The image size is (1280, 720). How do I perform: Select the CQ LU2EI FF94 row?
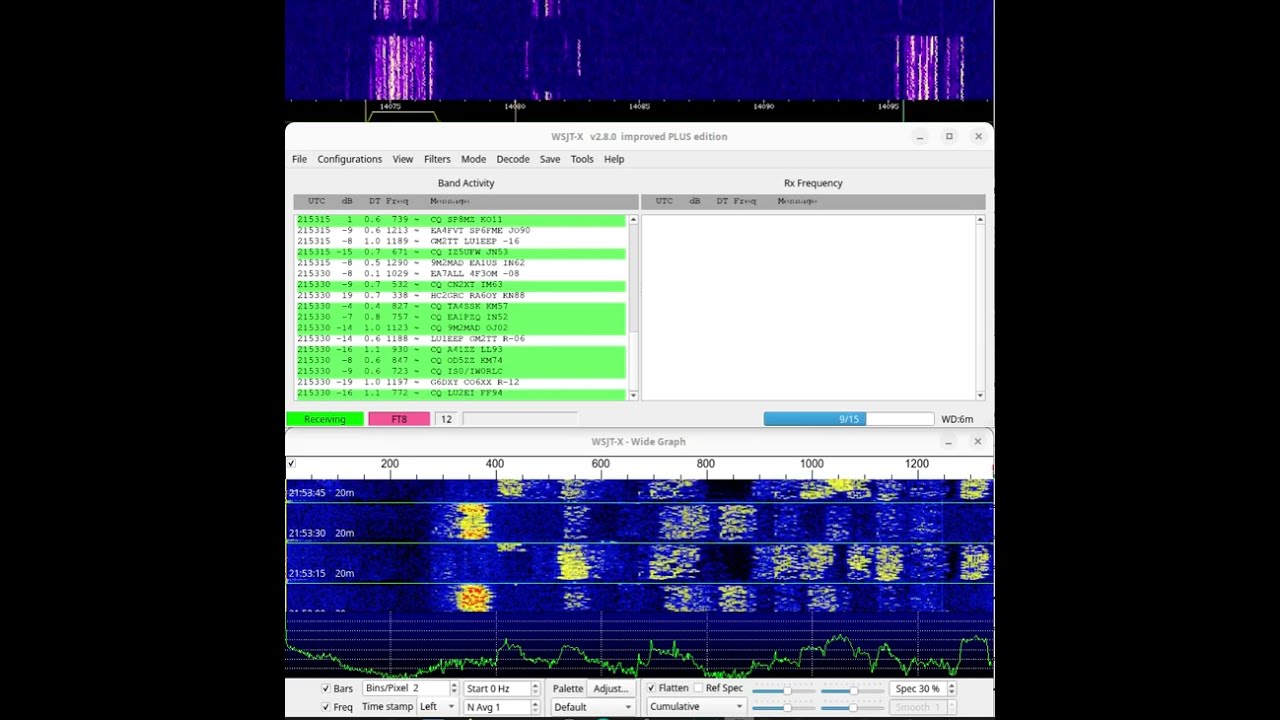(461, 393)
